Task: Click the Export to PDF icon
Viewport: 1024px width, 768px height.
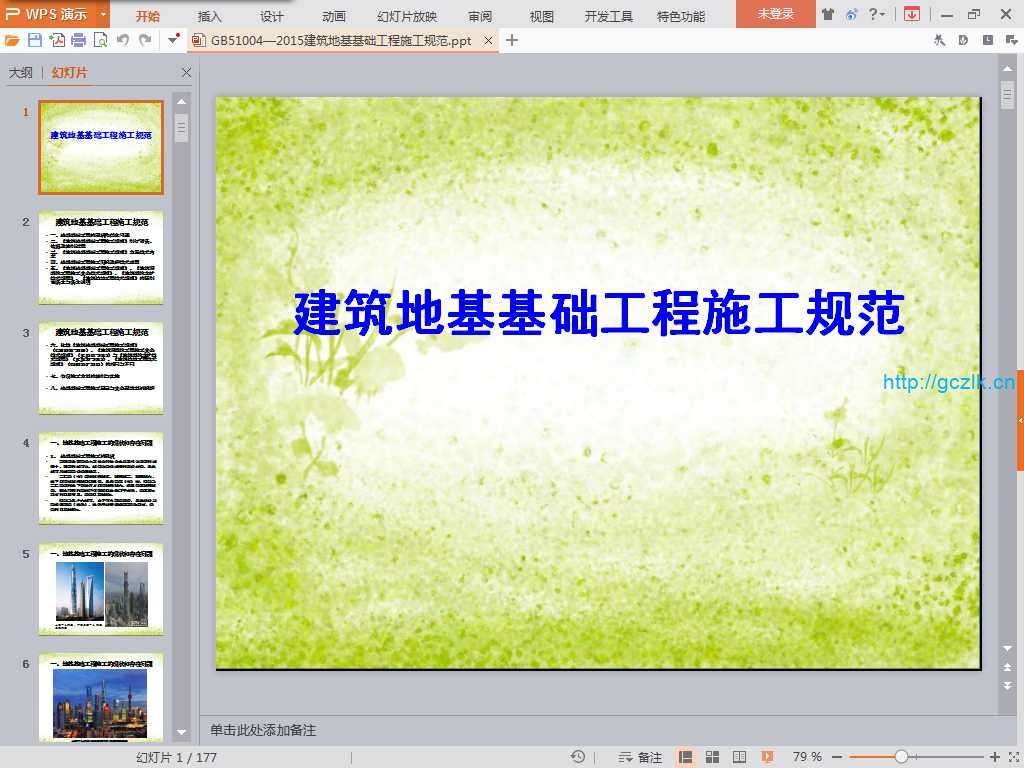Action: coord(57,40)
